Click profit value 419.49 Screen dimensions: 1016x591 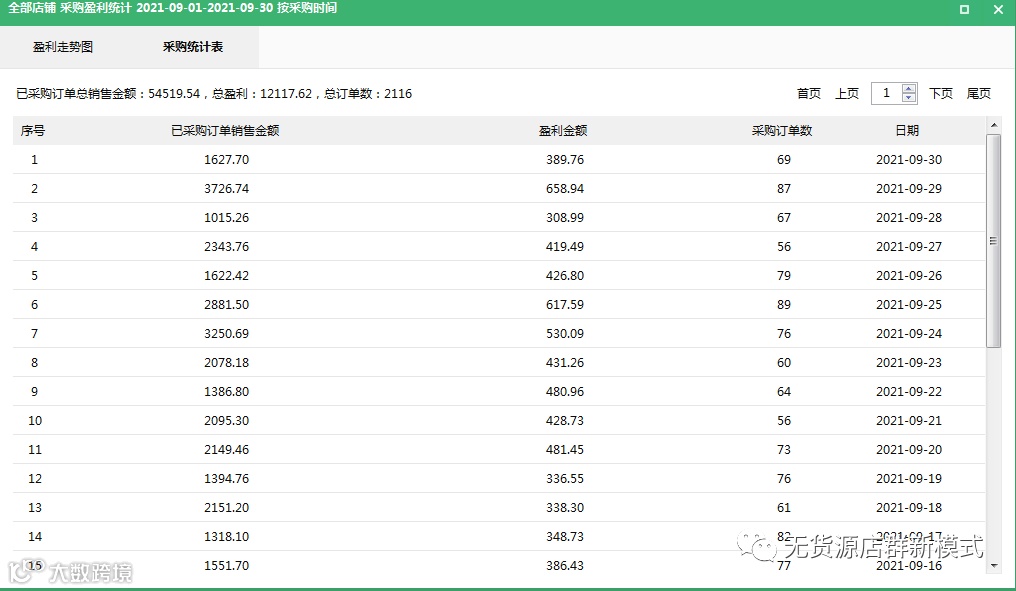click(564, 247)
